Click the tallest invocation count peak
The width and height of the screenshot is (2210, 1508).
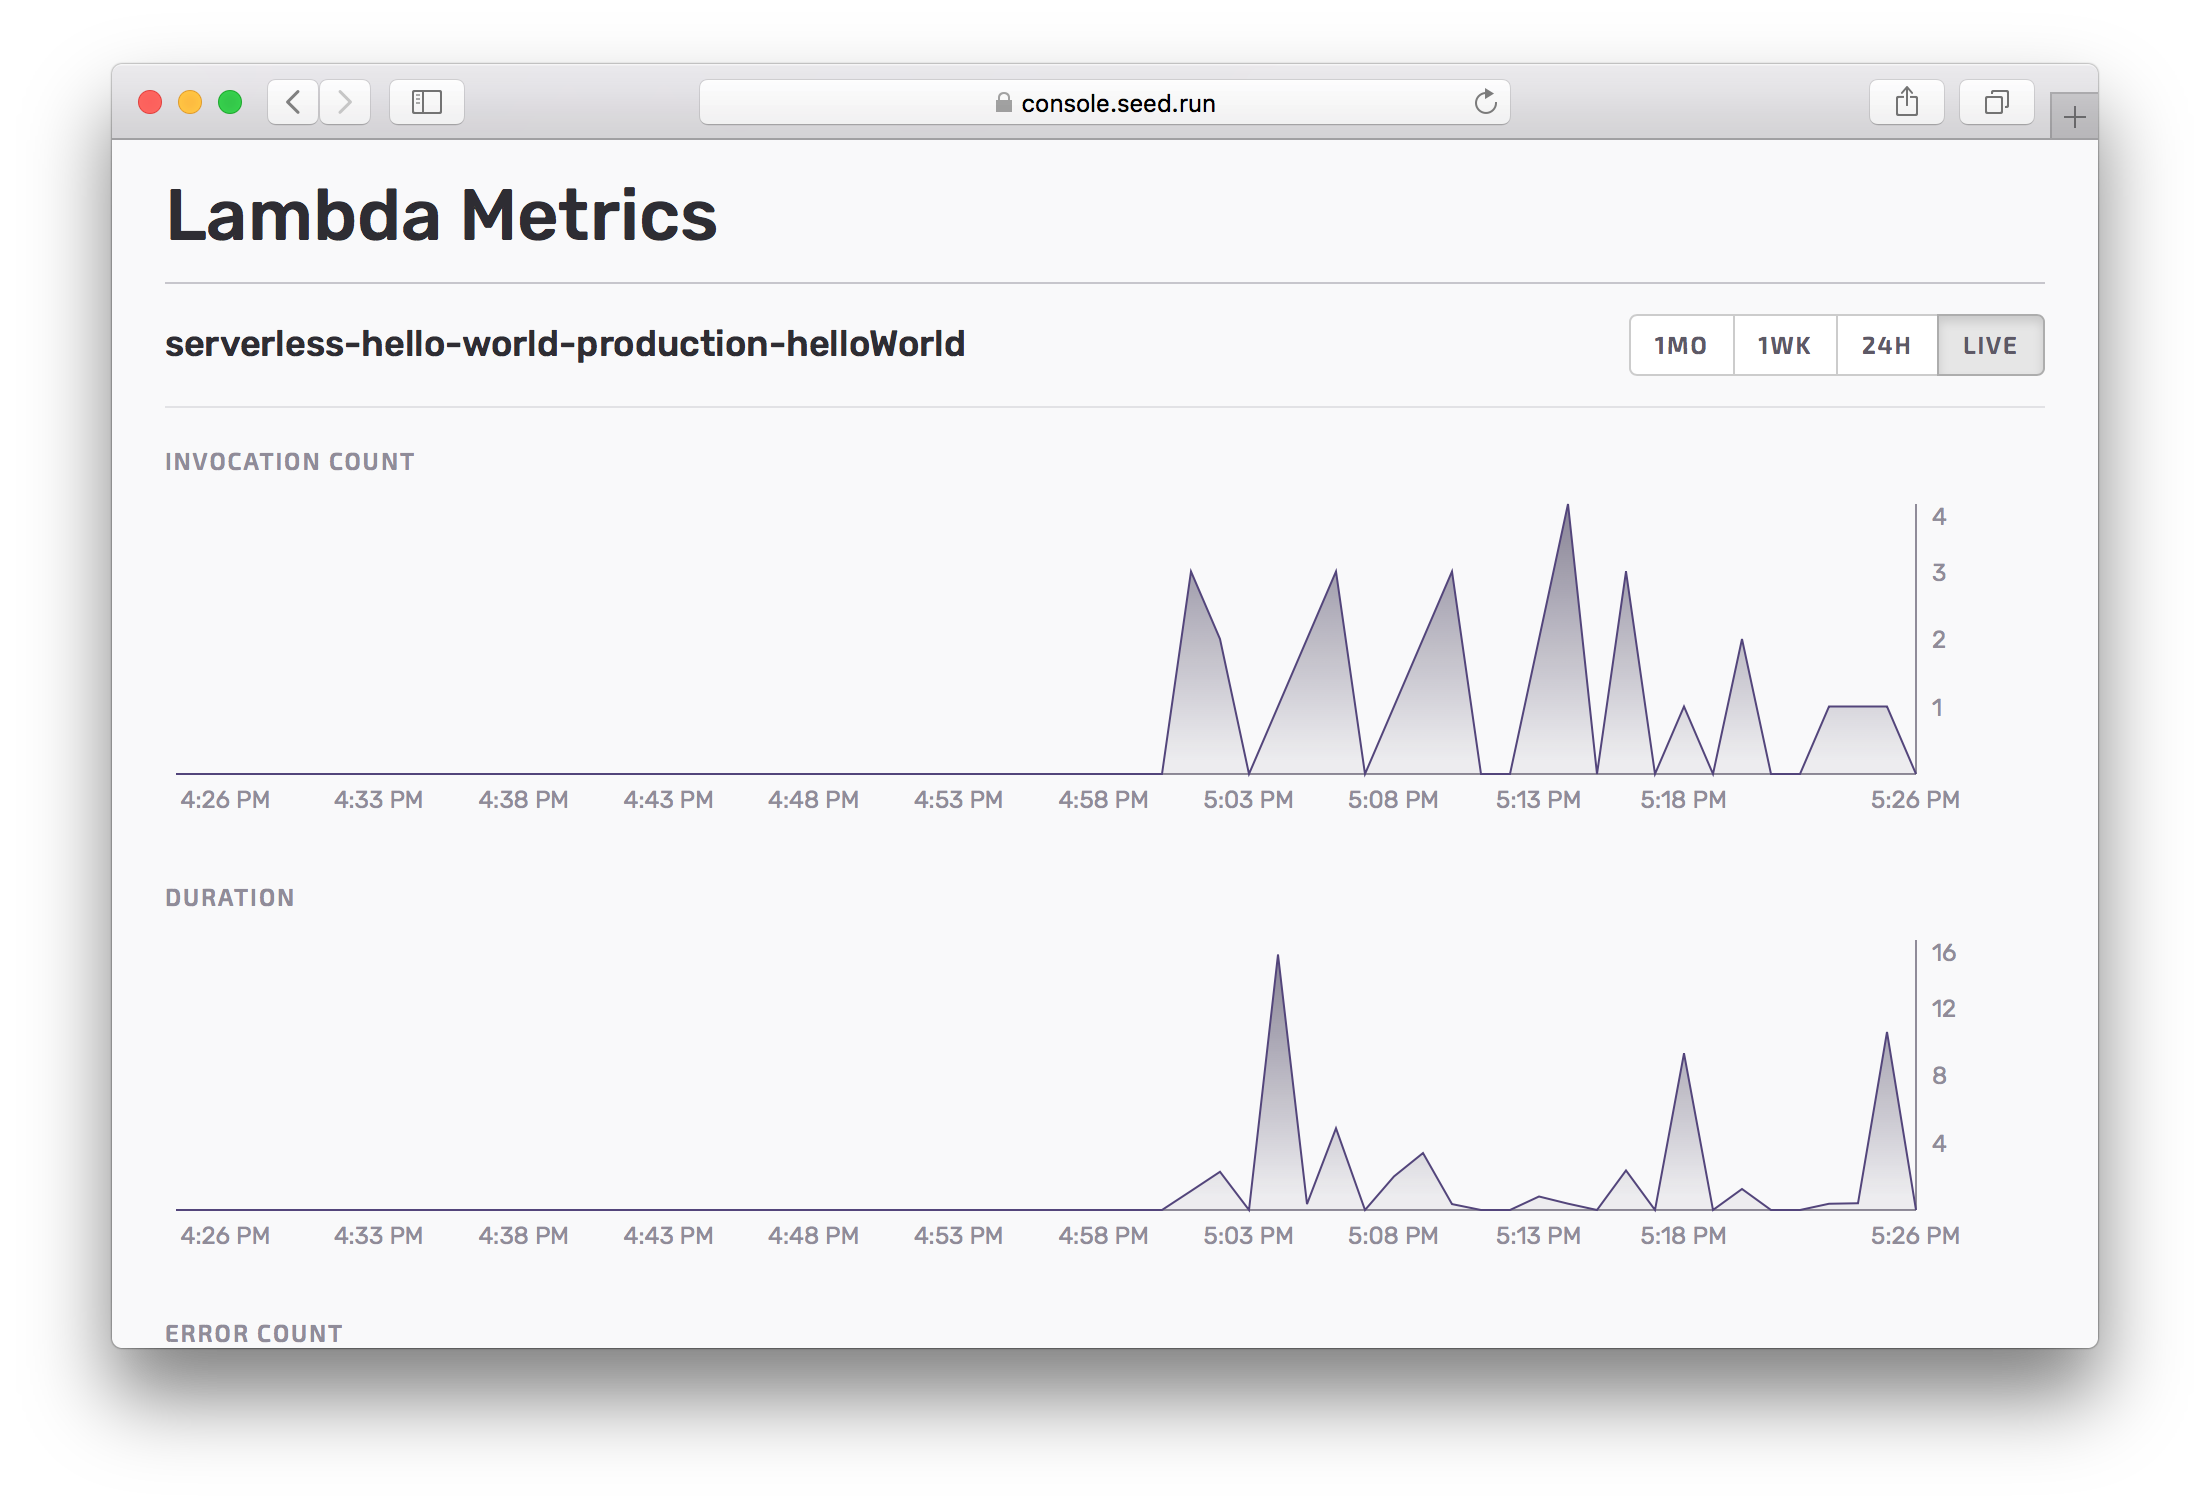coord(1567,508)
